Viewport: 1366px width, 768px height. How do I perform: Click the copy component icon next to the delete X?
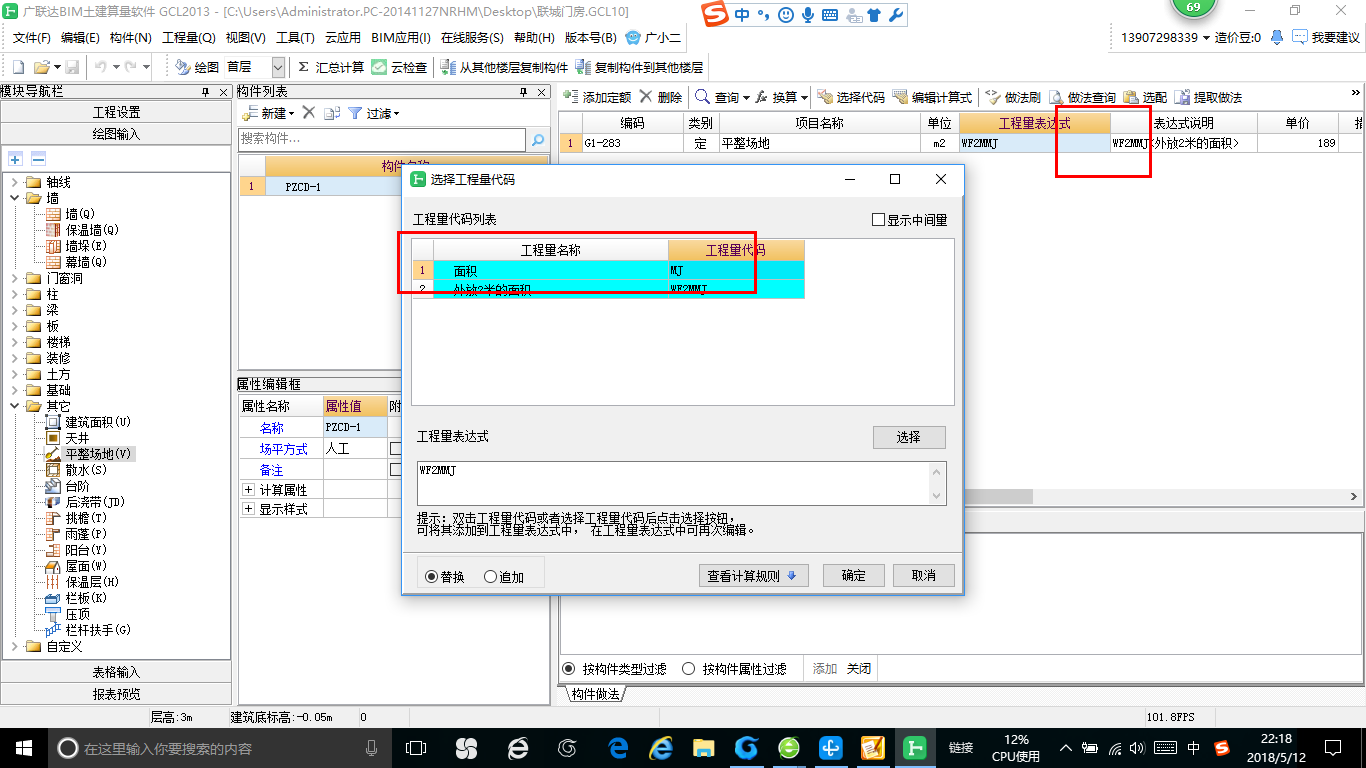(331, 113)
